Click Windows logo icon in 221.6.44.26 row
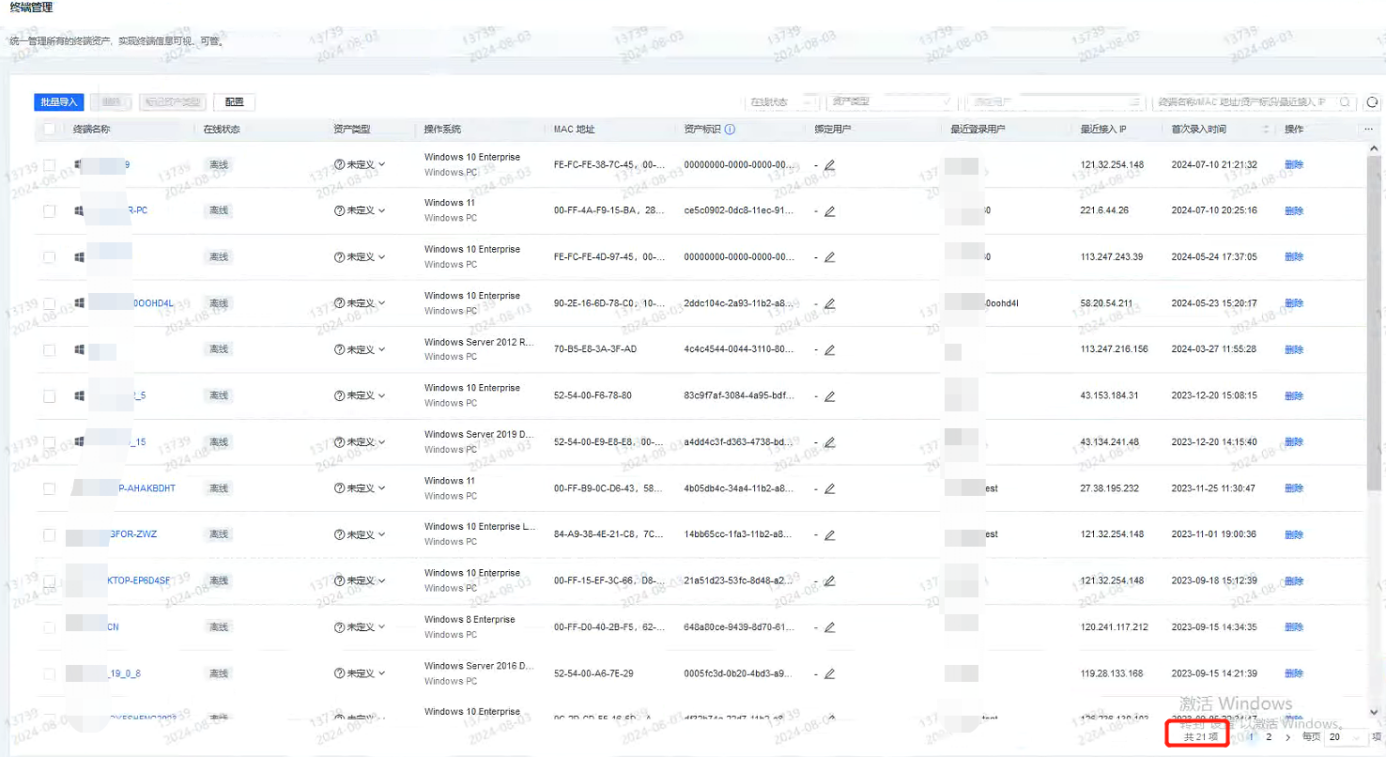1386x757 pixels. 79,211
